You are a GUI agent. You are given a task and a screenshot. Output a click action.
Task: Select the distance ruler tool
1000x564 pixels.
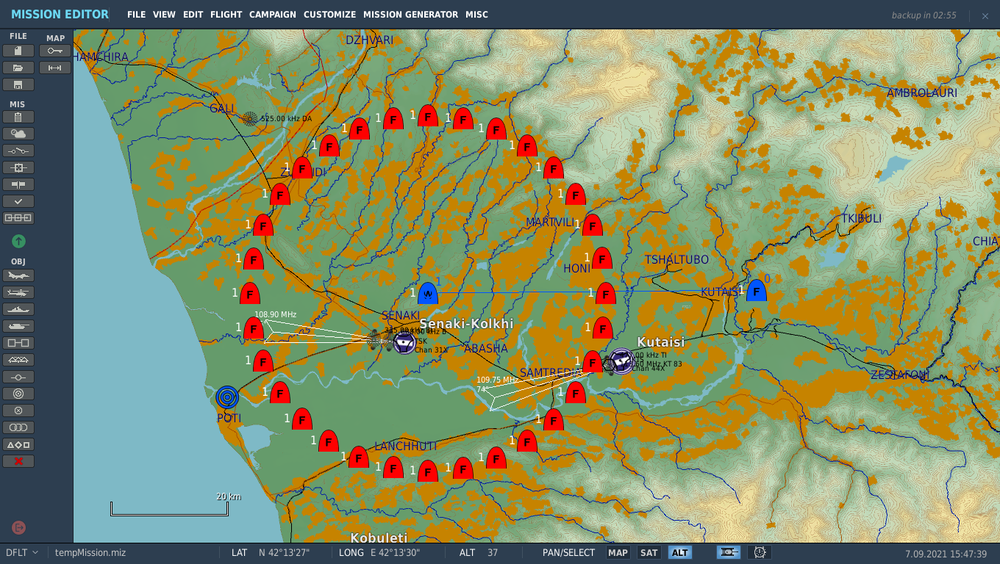(x=55, y=68)
